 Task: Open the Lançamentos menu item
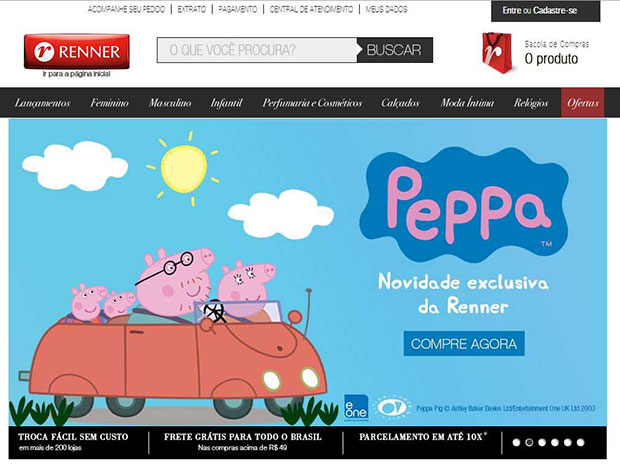(x=42, y=103)
